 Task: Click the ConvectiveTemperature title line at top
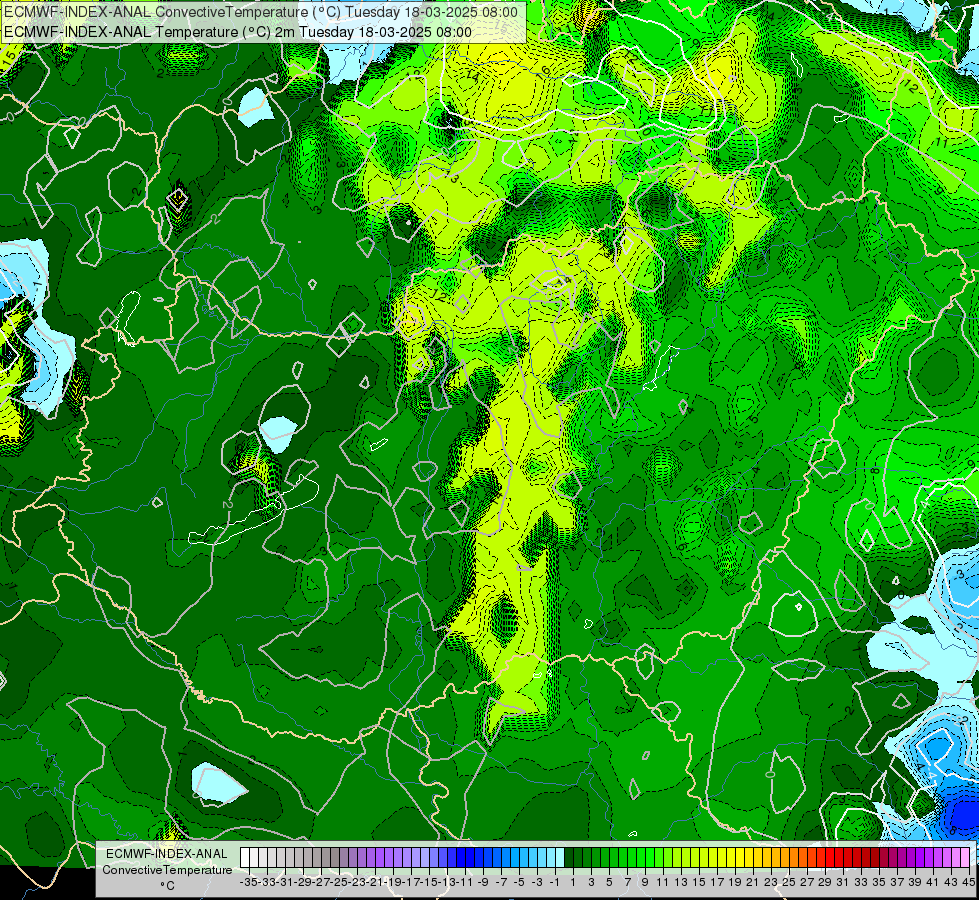(260, 12)
